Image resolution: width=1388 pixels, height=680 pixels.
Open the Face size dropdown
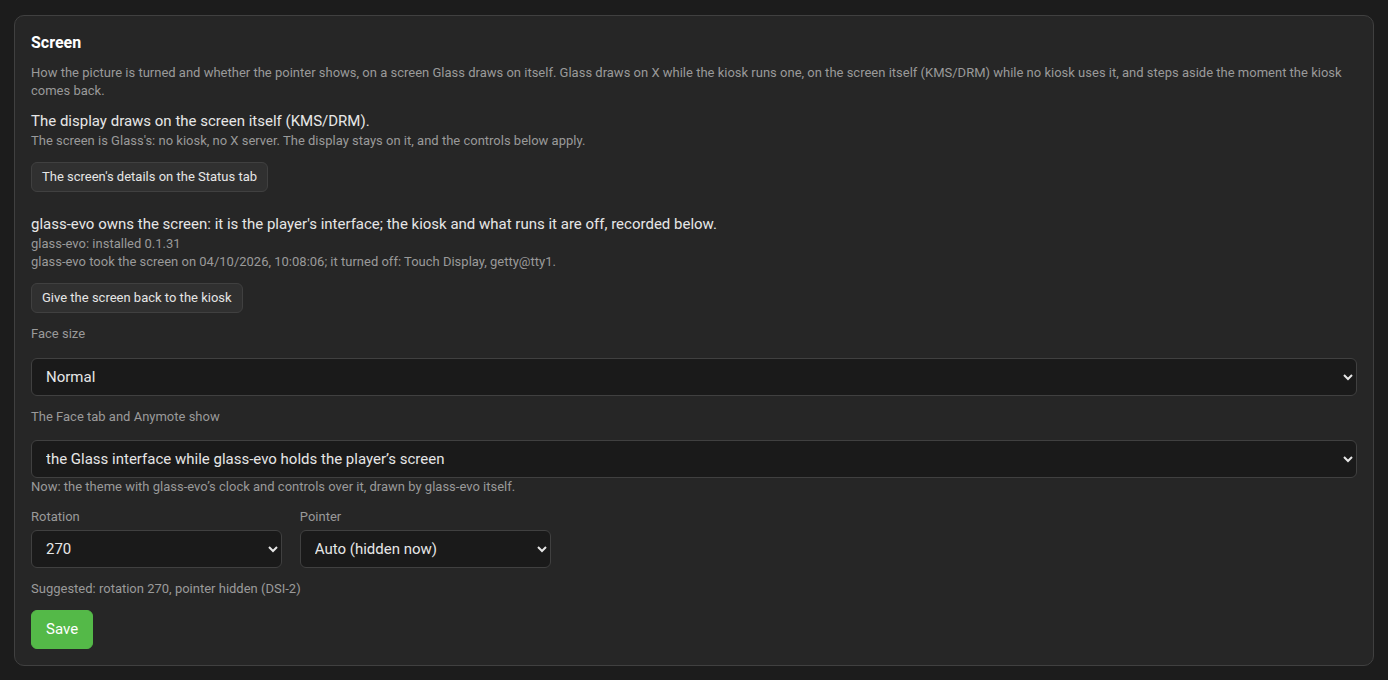[x=694, y=377]
